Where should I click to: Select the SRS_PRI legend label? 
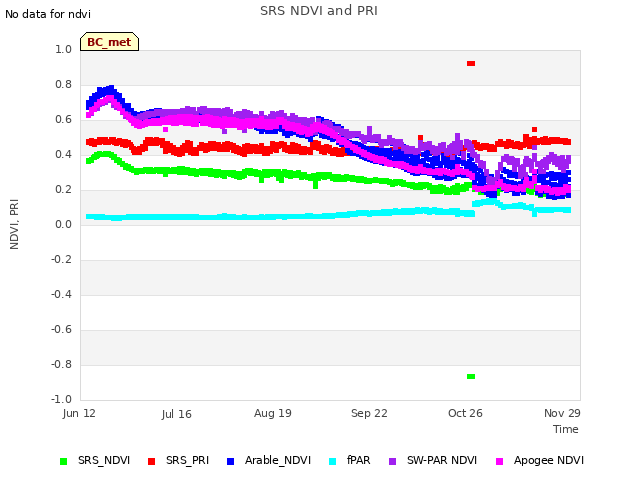point(187,460)
